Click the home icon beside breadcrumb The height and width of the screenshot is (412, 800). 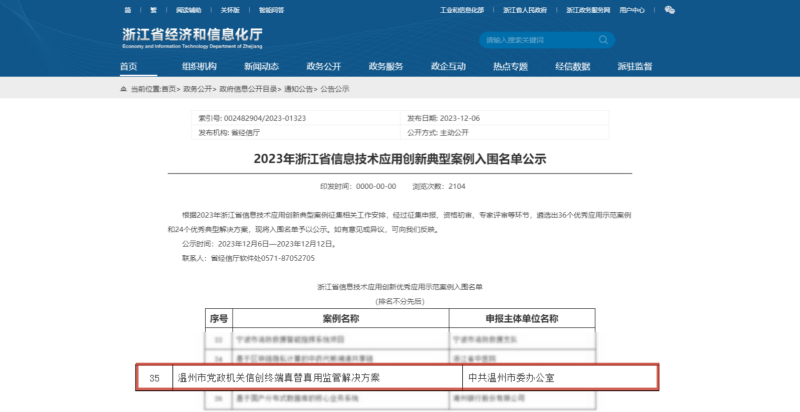point(123,89)
